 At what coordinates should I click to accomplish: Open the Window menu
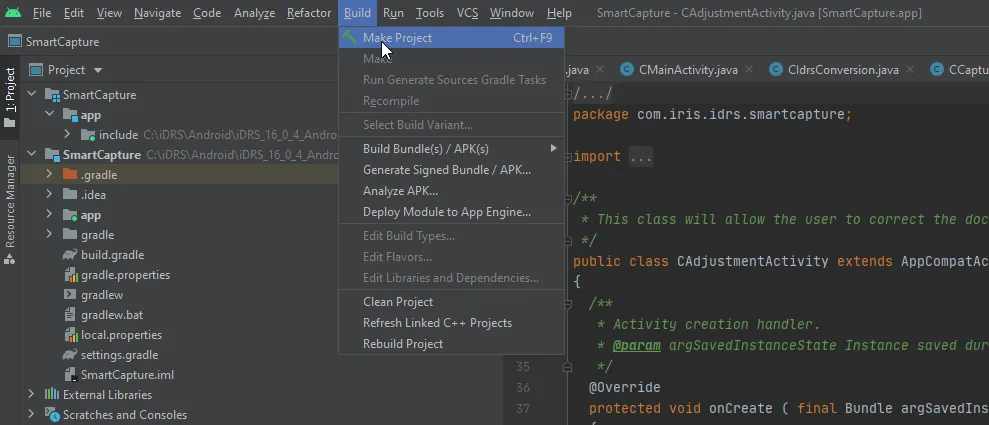(512, 13)
